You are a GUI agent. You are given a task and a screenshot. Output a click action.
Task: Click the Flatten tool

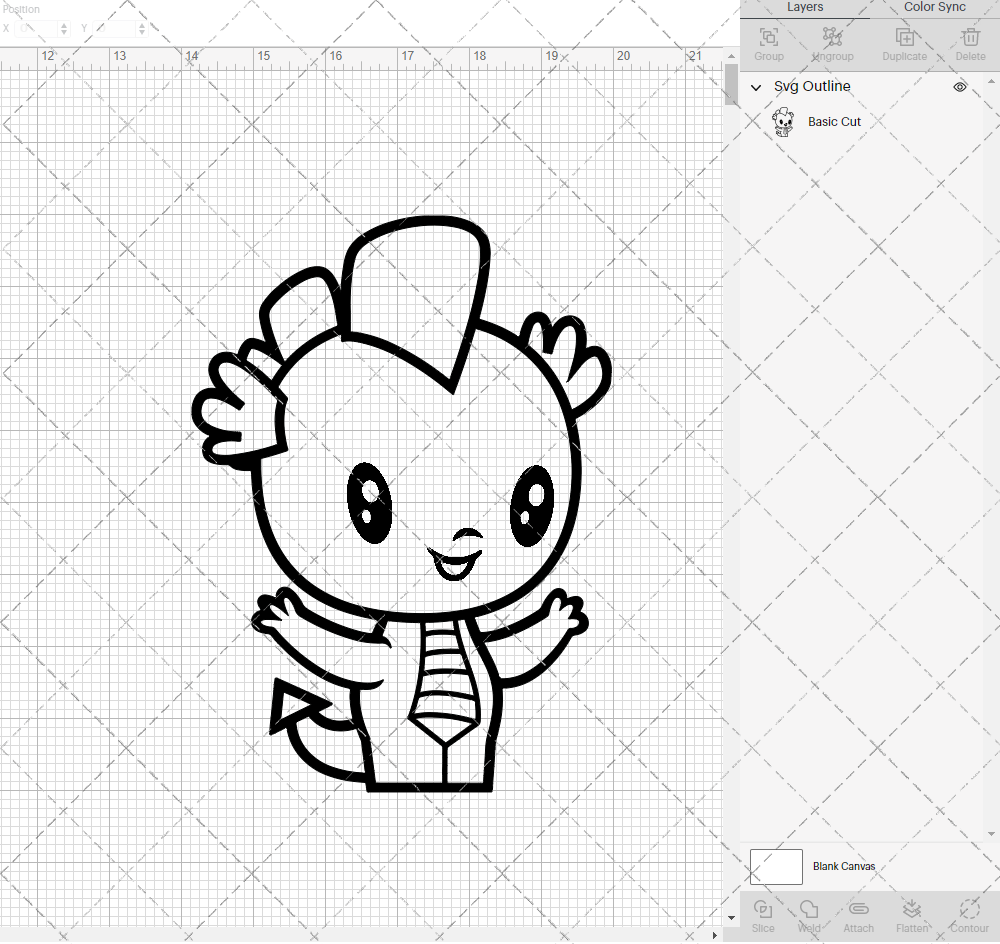[912, 910]
